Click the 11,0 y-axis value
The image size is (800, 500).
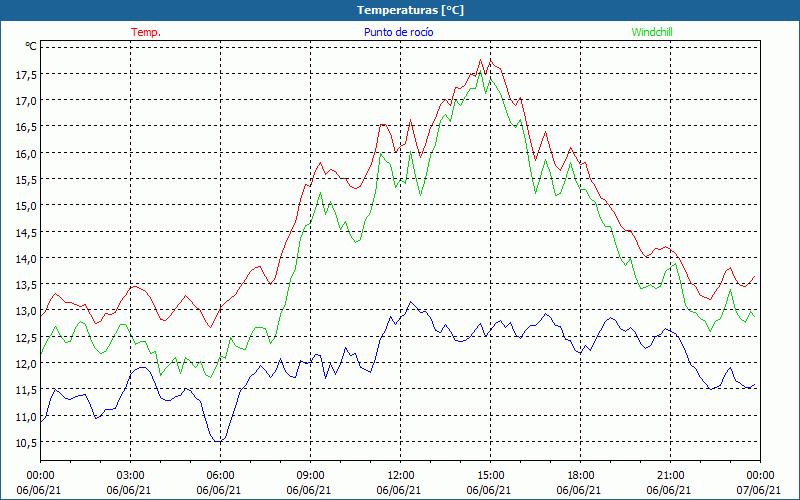pos(27,416)
